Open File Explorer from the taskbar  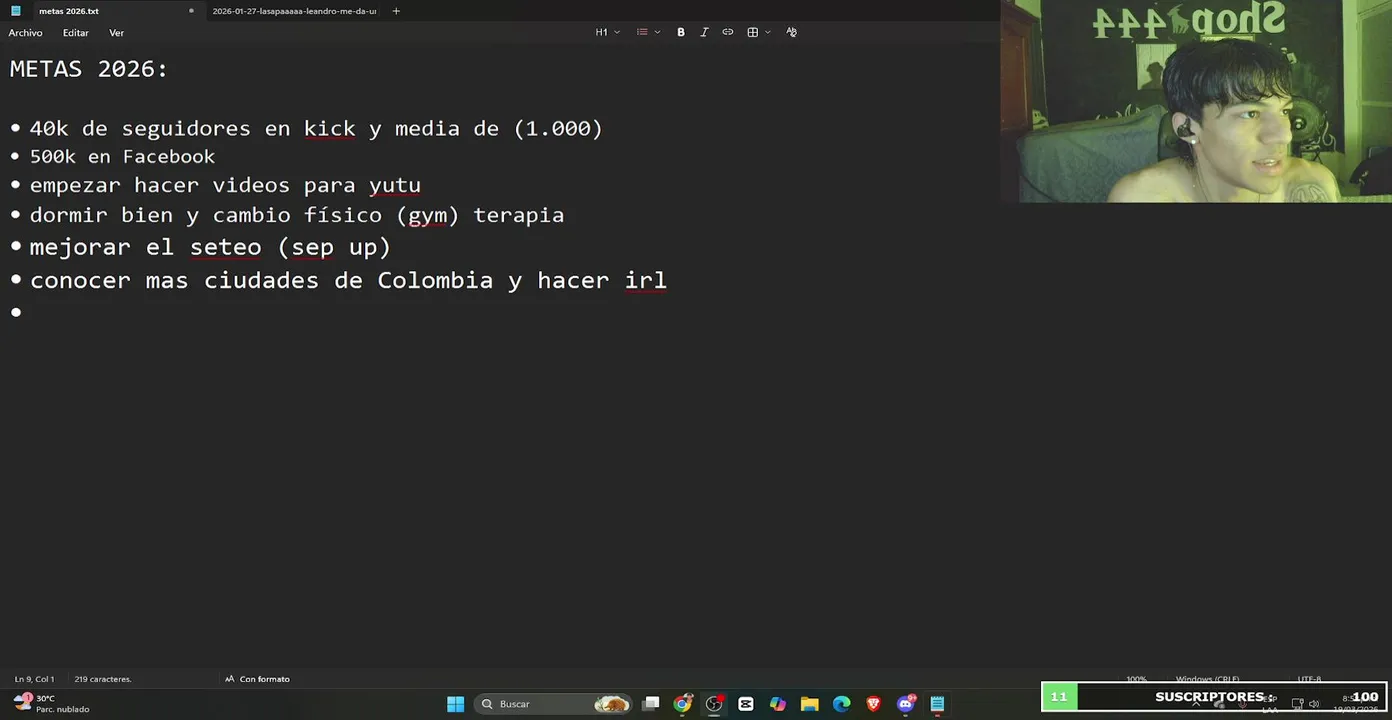tap(810, 704)
